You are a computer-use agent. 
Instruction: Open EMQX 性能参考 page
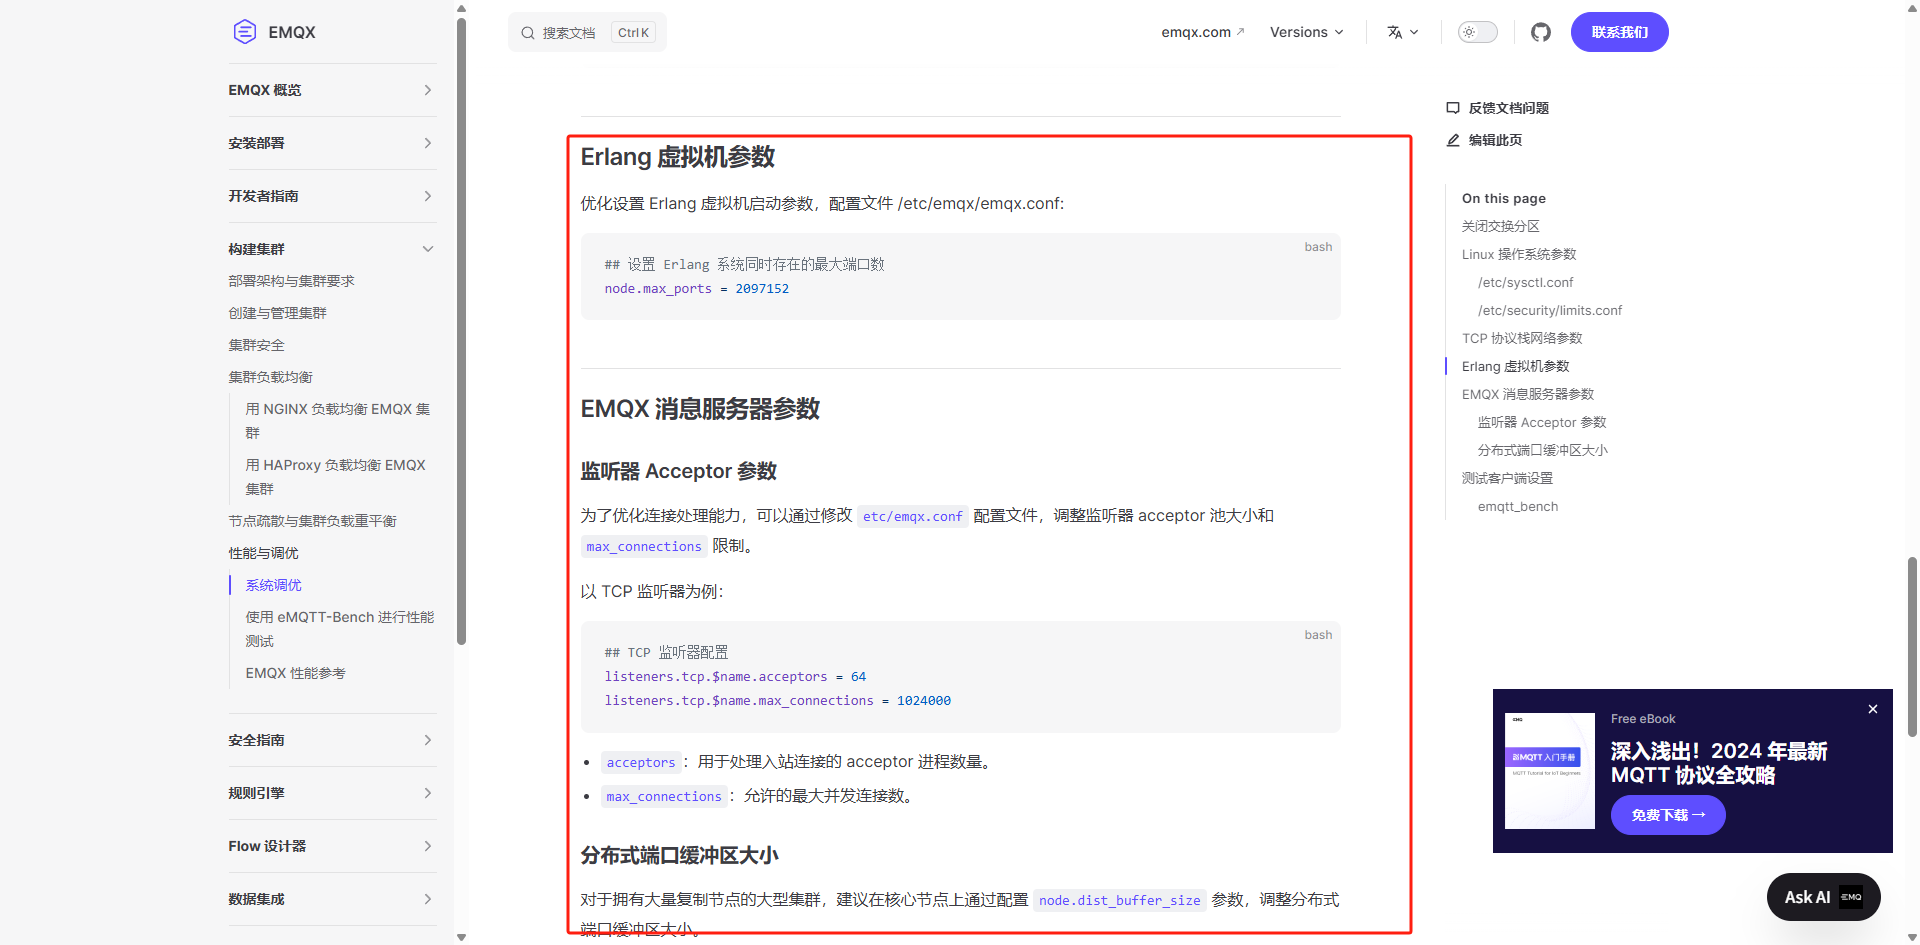[x=295, y=673]
